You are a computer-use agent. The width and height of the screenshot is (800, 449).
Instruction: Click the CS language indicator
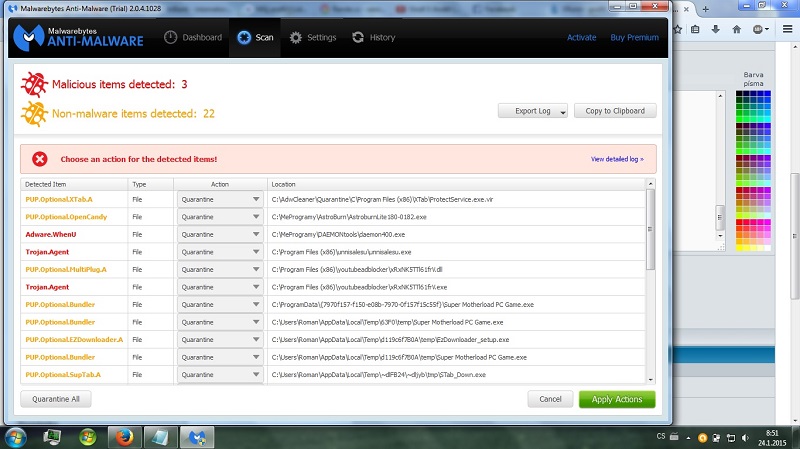coord(661,436)
